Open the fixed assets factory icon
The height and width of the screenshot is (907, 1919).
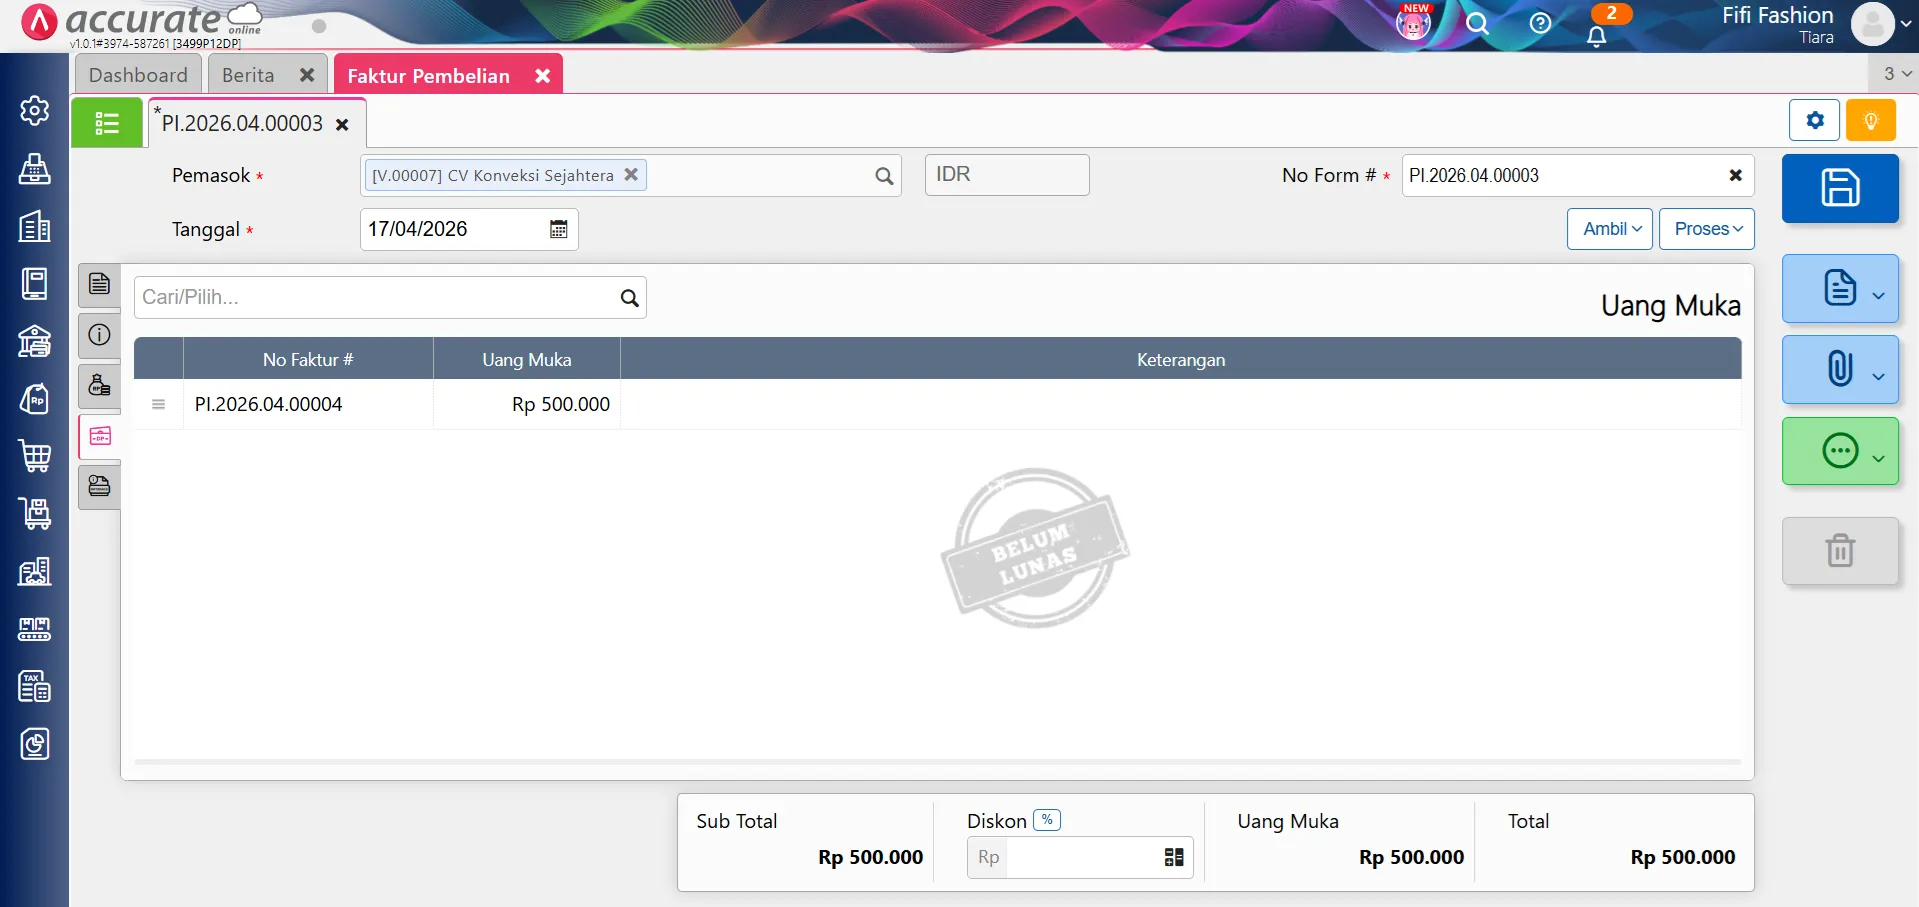point(35,571)
